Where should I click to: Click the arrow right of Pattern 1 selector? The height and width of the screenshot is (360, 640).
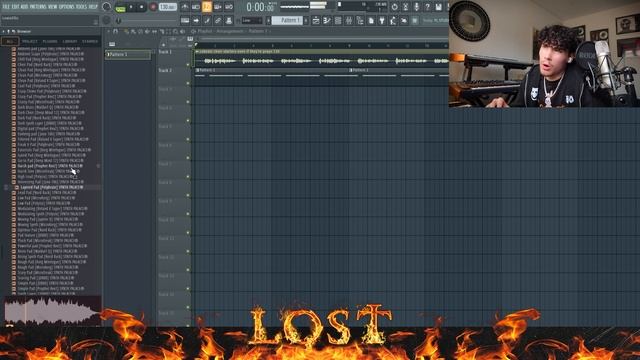click(x=306, y=20)
